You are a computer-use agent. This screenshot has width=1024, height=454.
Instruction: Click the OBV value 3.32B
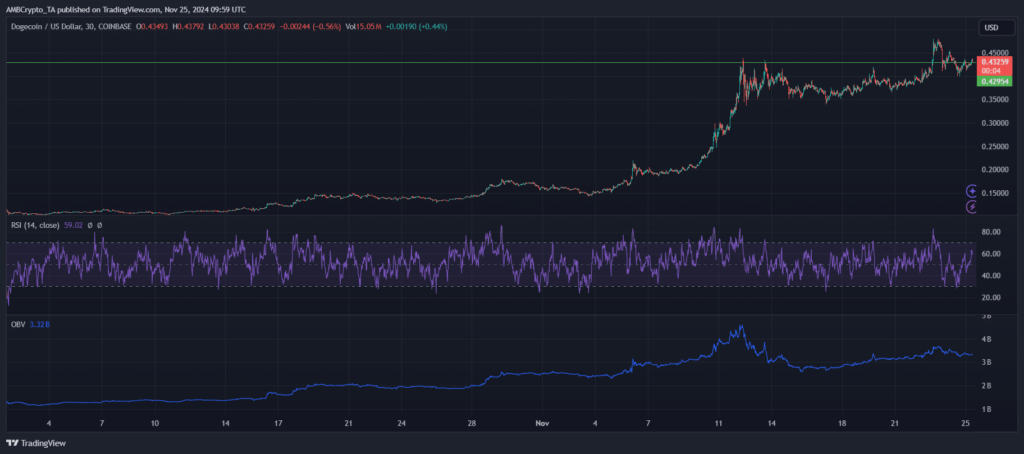pyautogui.click(x=39, y=322)
